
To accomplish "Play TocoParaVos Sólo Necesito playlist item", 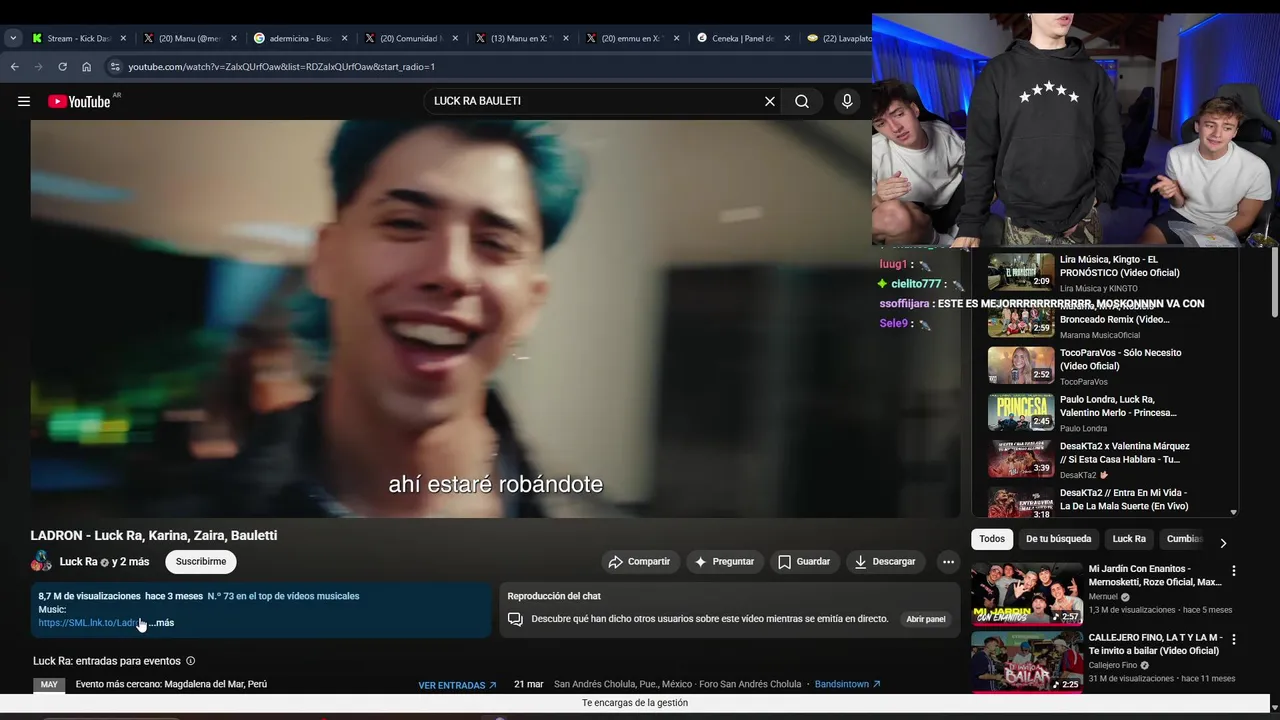I will [x=1105, y=367].
